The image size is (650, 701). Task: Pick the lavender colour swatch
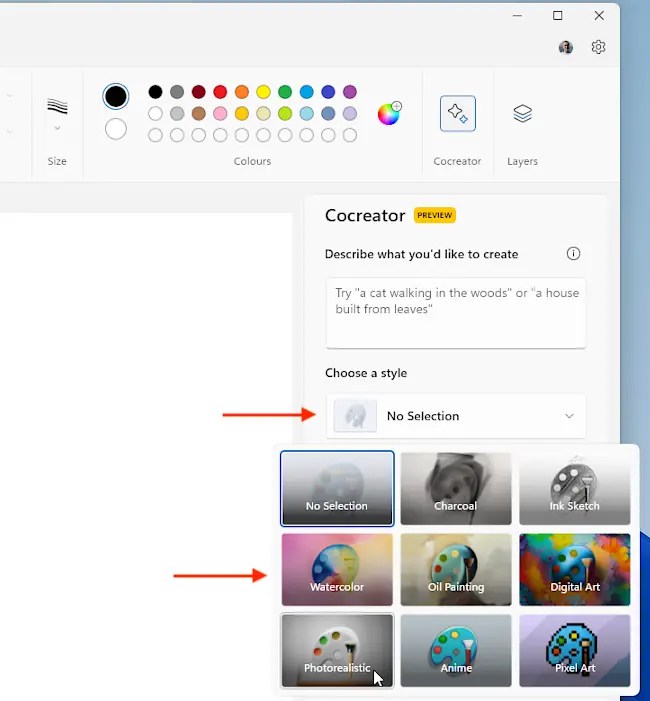[x=350, y=114]
